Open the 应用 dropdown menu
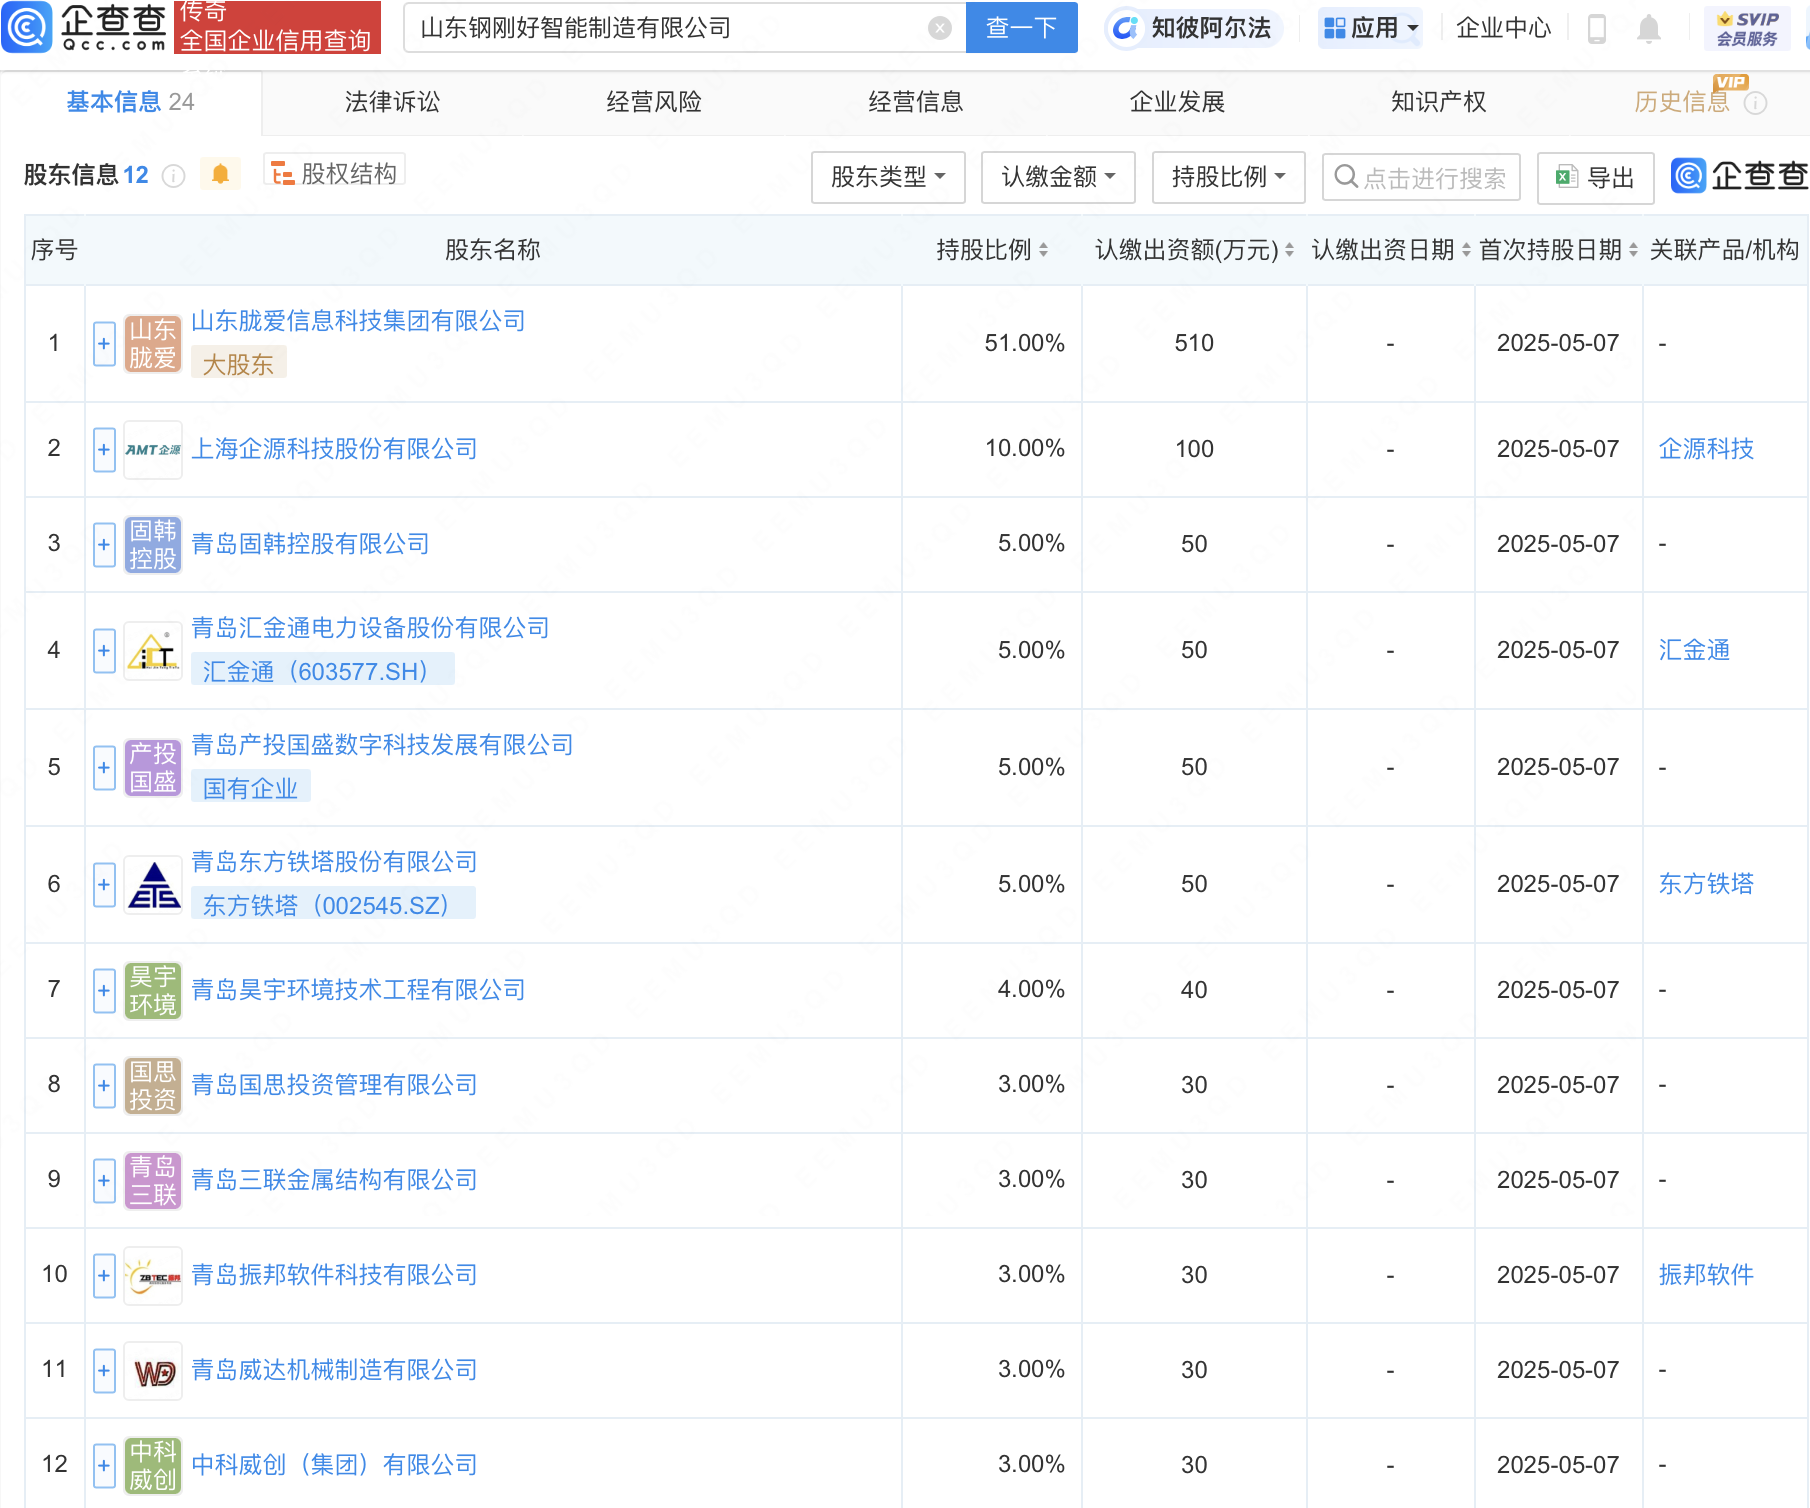The width and height of the screenshot is (1810, 1508). click(1371, 28)
